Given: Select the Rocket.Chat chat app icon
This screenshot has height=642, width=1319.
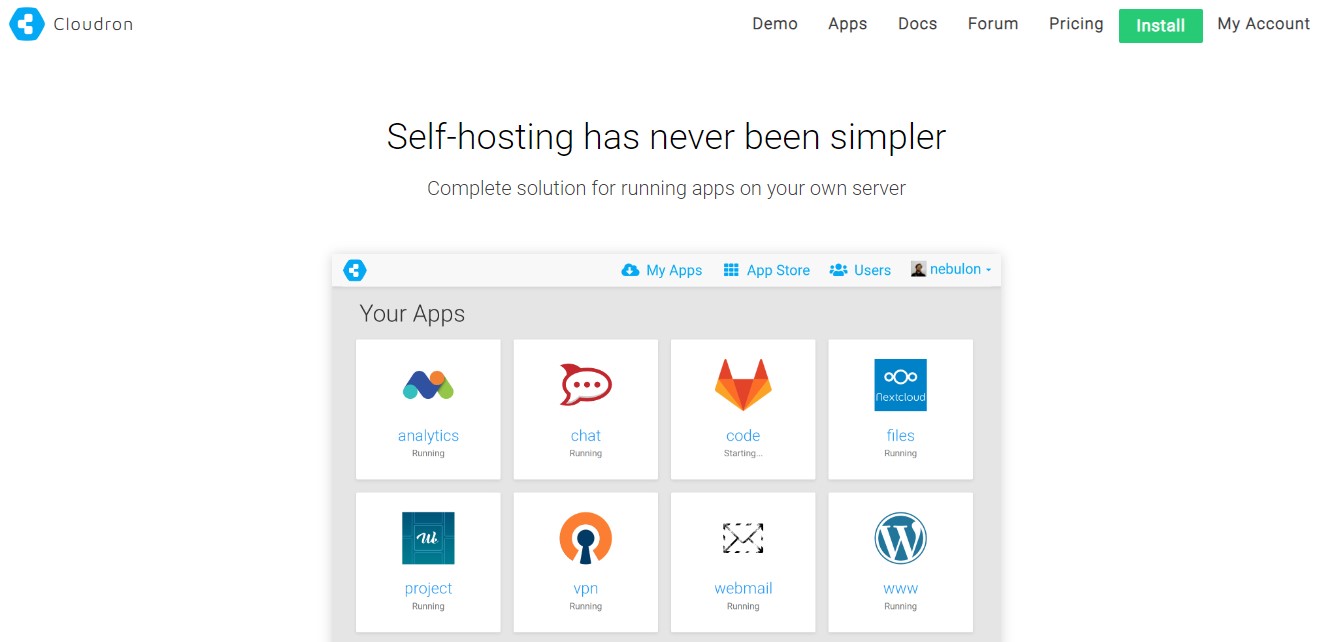Looking at the screenshot, I should click(x=585, y=383).
